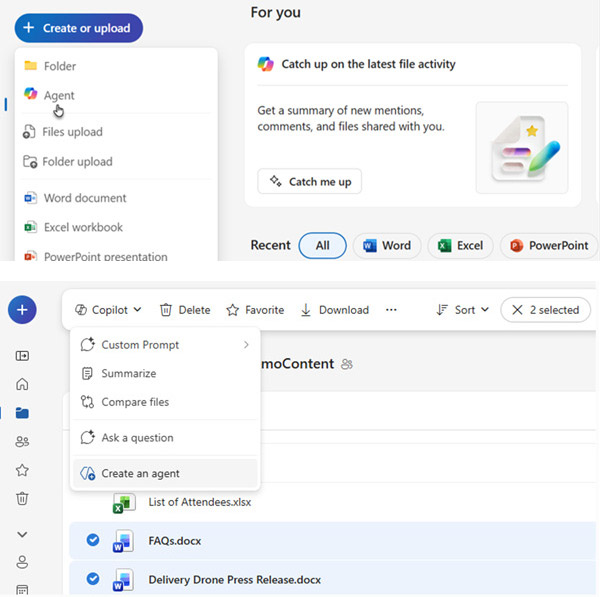Screen dimensions: 600x597
Task: Uncheck the FAQs.docx checkbox
Action: point(93,540)
